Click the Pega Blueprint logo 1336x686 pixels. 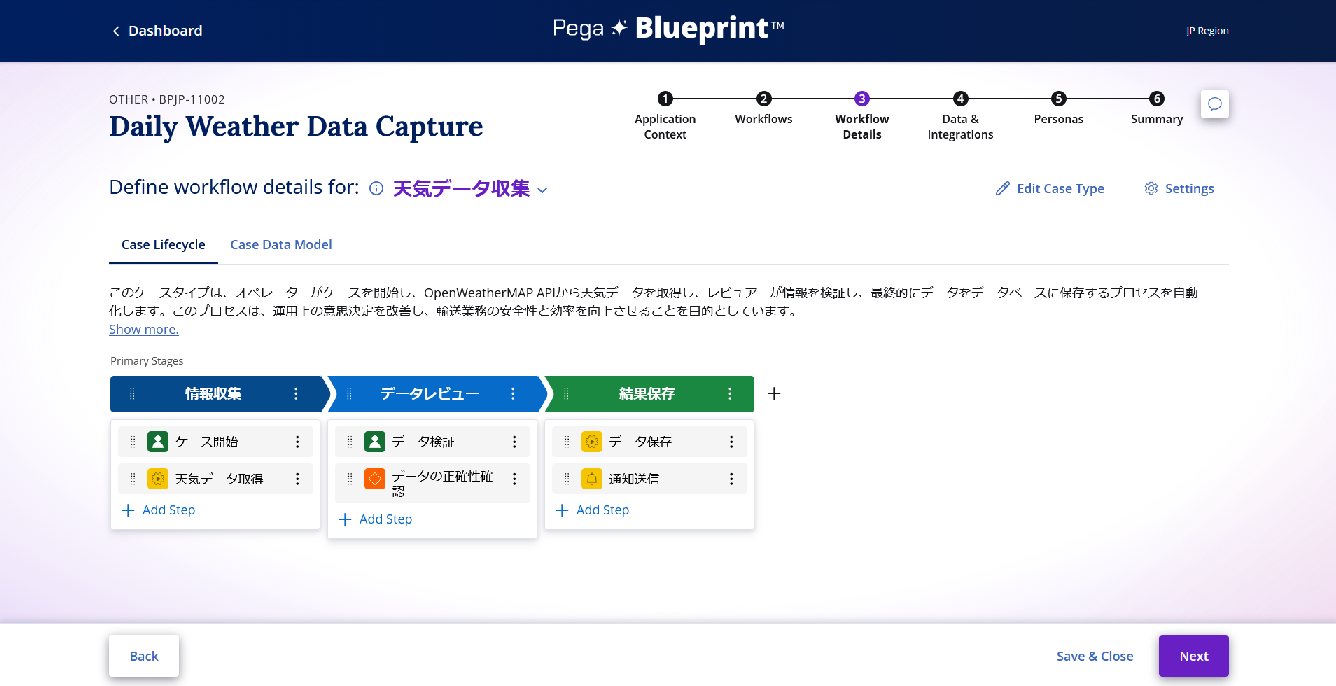pos(668,29)
